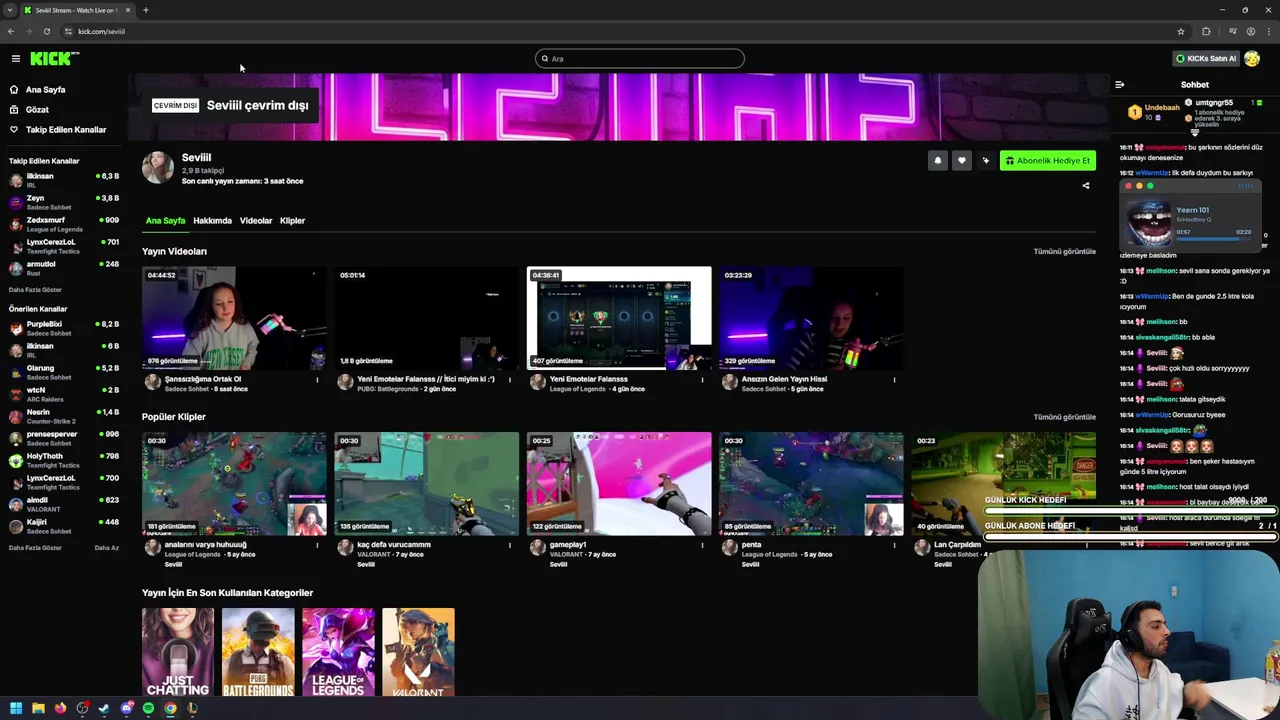Go to Ana Sayfa in left sidebar
This screenshot has height=720, width=1280.
click(45, 90)
